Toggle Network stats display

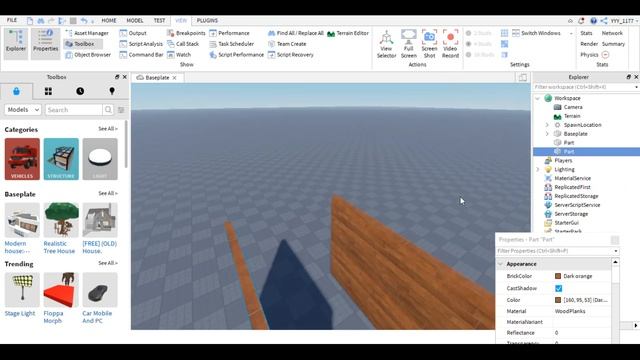pyautogui.click(x=612, y=33)
